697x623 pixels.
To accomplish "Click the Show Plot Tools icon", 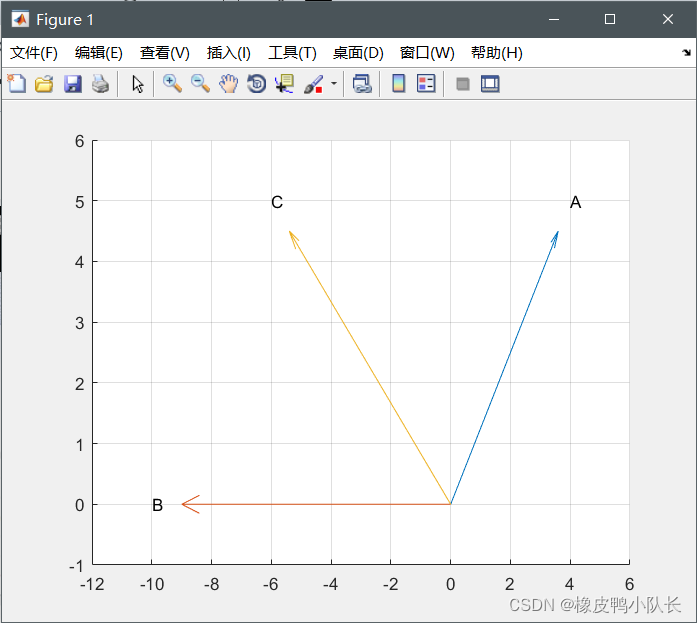I will tap(490, 84).
